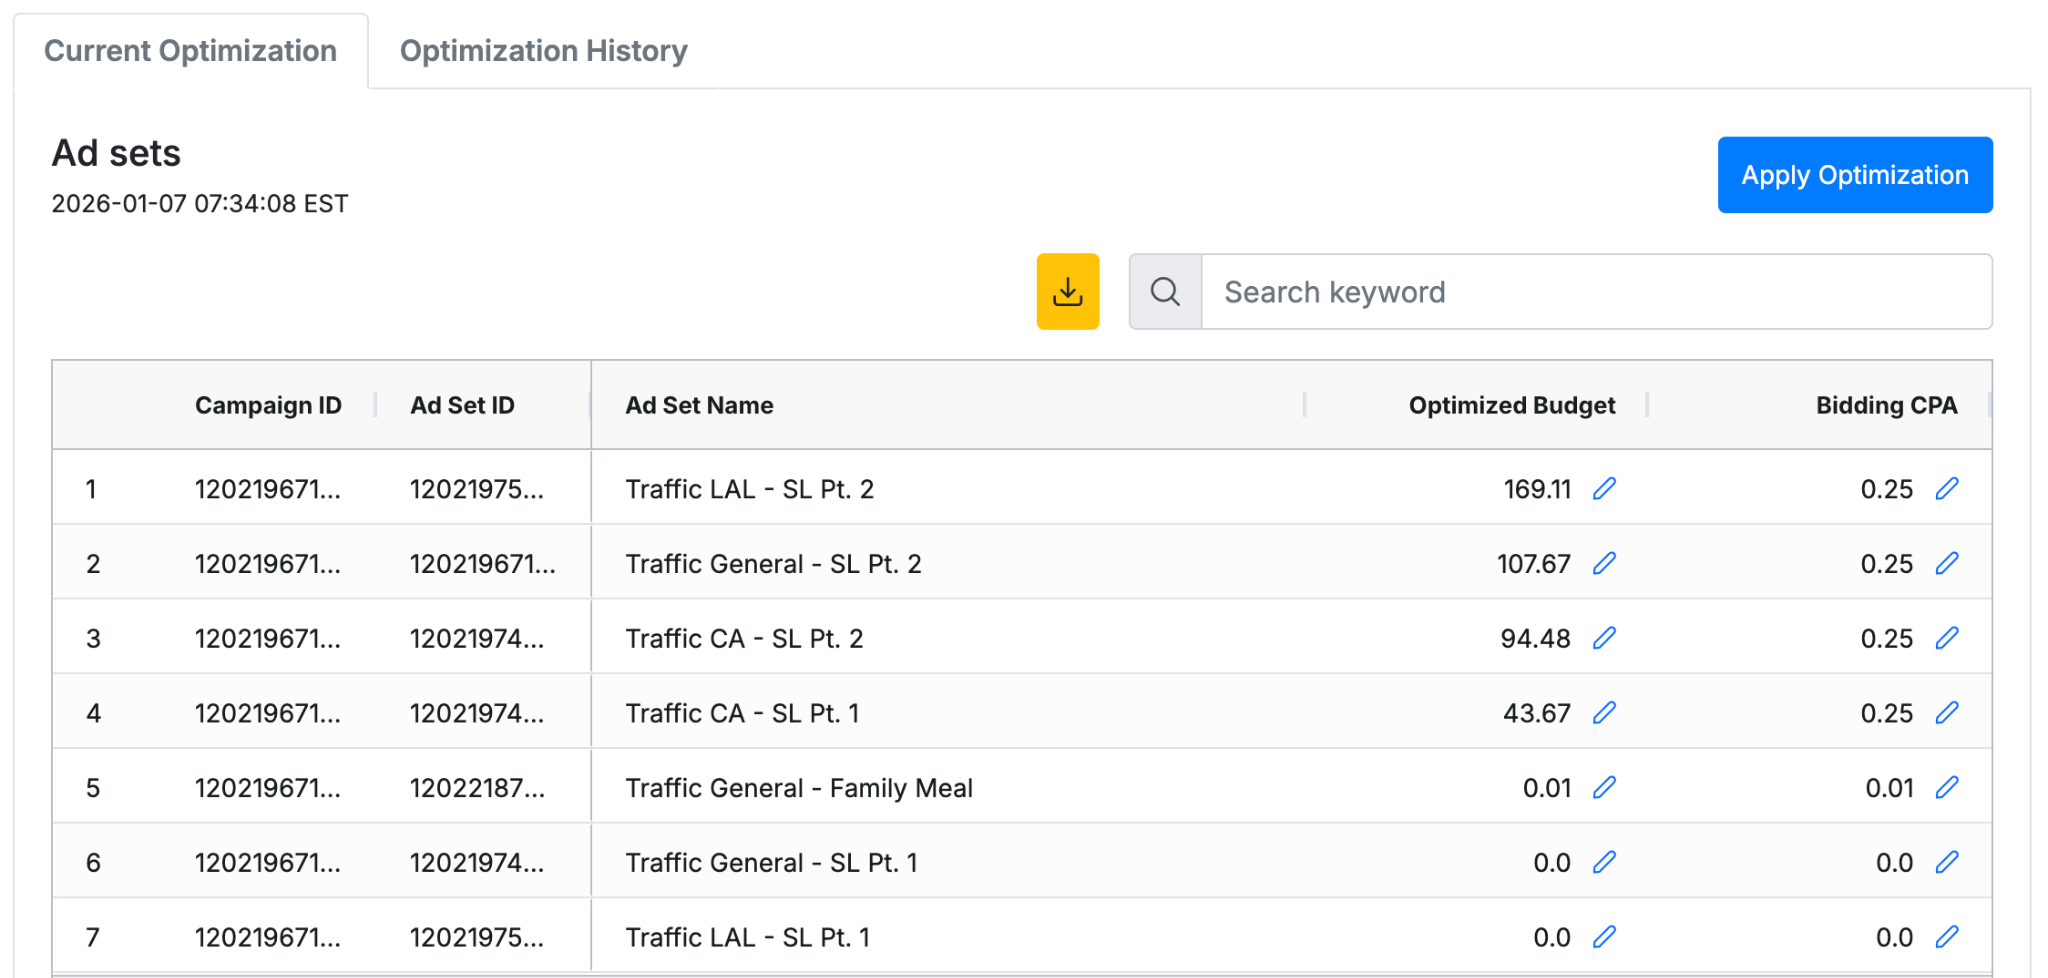The width and height of the screenshot is (2048, 978).
Task: Edit bidding CPA for Traffic General SL Pt. 2
Action: pos(1946,563)
